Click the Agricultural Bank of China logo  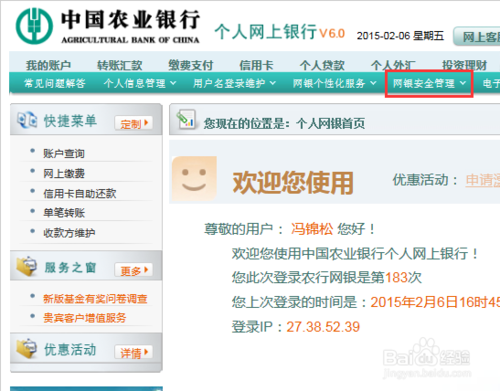(35, 26)
